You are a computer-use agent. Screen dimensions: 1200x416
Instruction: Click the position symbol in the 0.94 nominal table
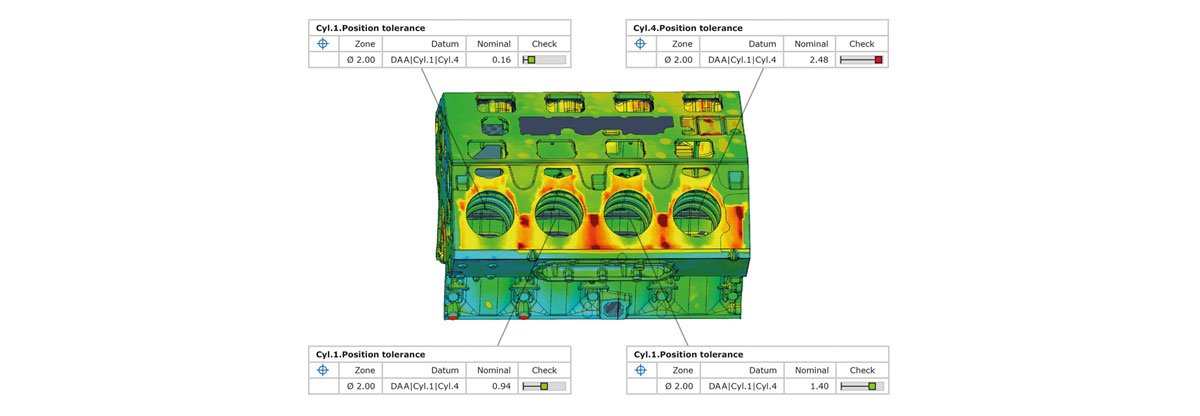point(324,370)
